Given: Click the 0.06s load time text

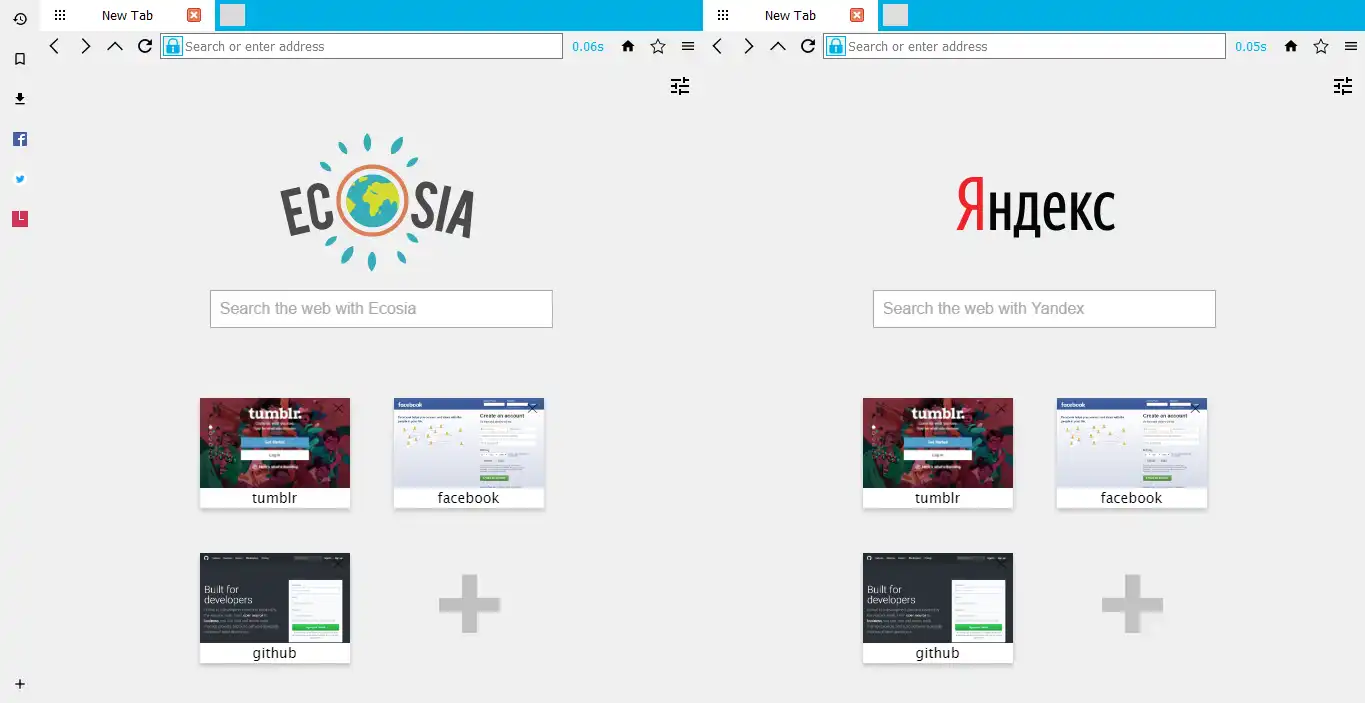Looking at the screenshot, I should [588, 46].
